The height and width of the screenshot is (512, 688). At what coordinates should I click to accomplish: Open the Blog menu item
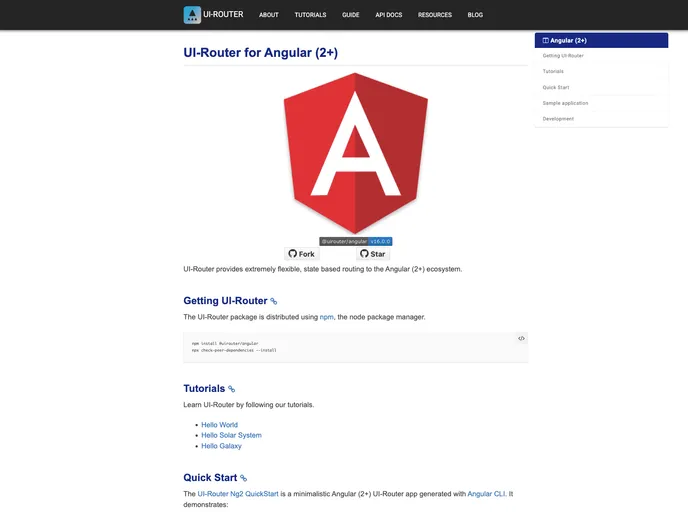[475, 15]
